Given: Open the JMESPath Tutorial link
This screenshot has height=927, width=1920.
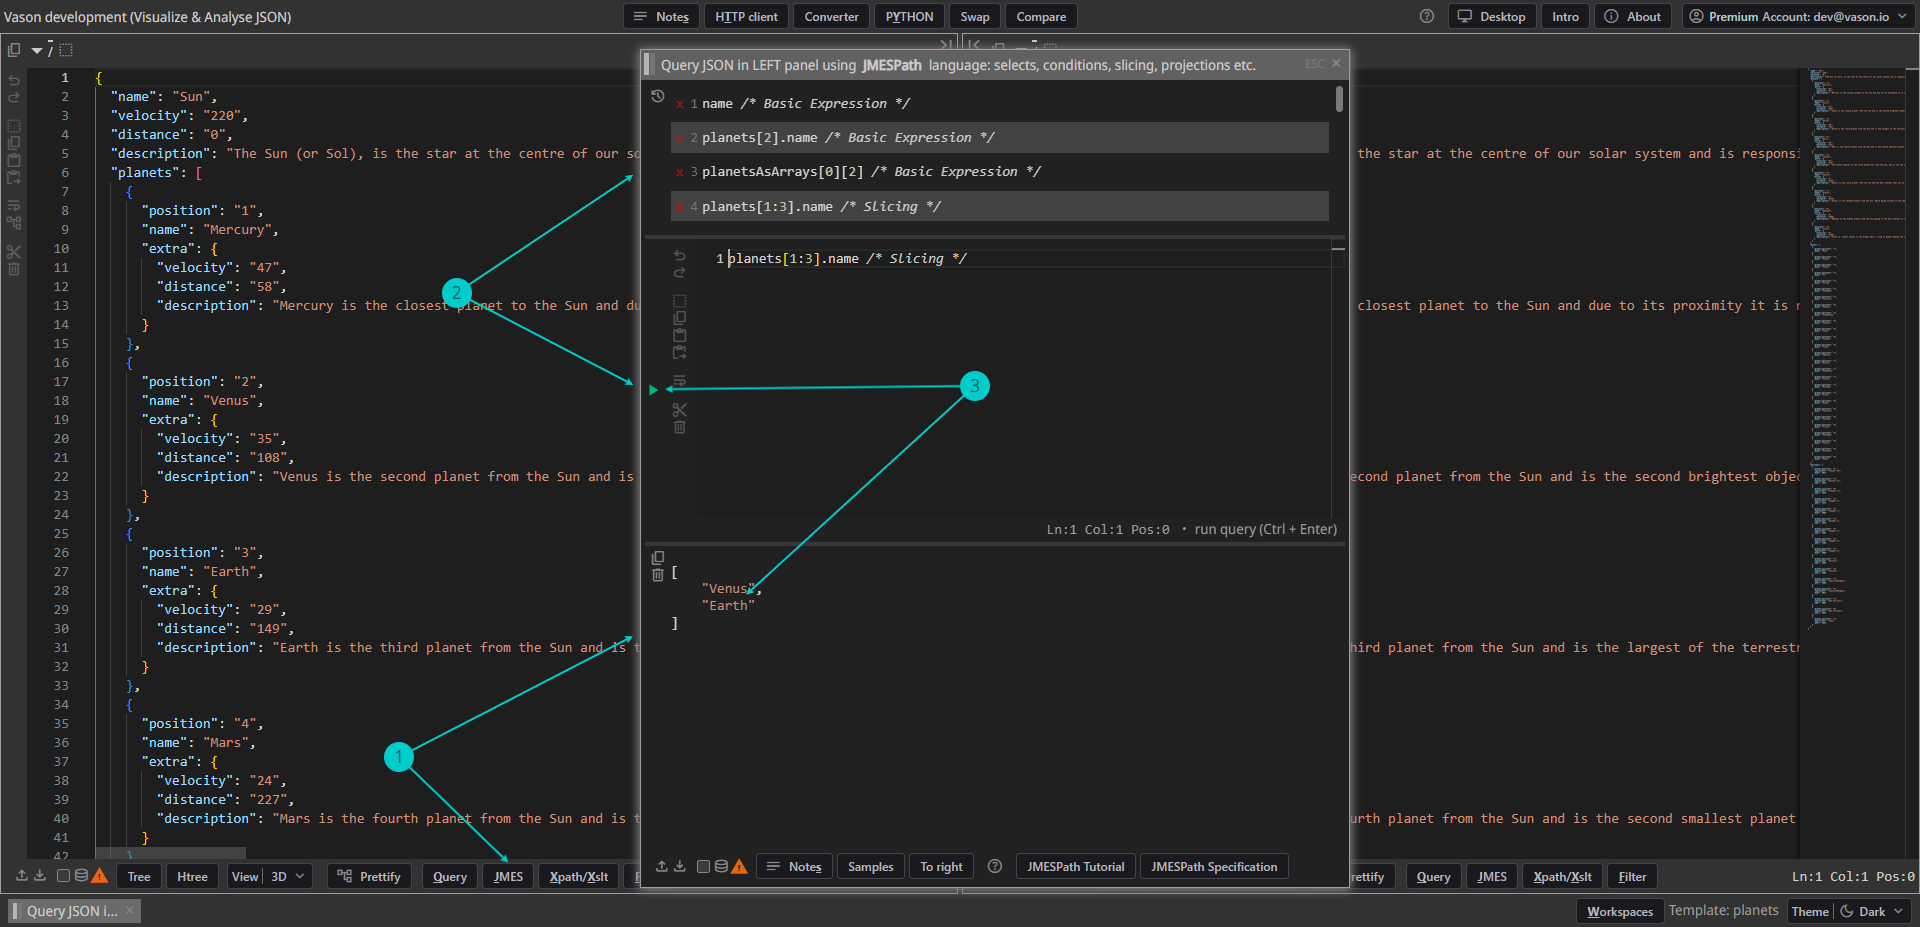Looking at the screenshot, I should [x=1075, y=867].
